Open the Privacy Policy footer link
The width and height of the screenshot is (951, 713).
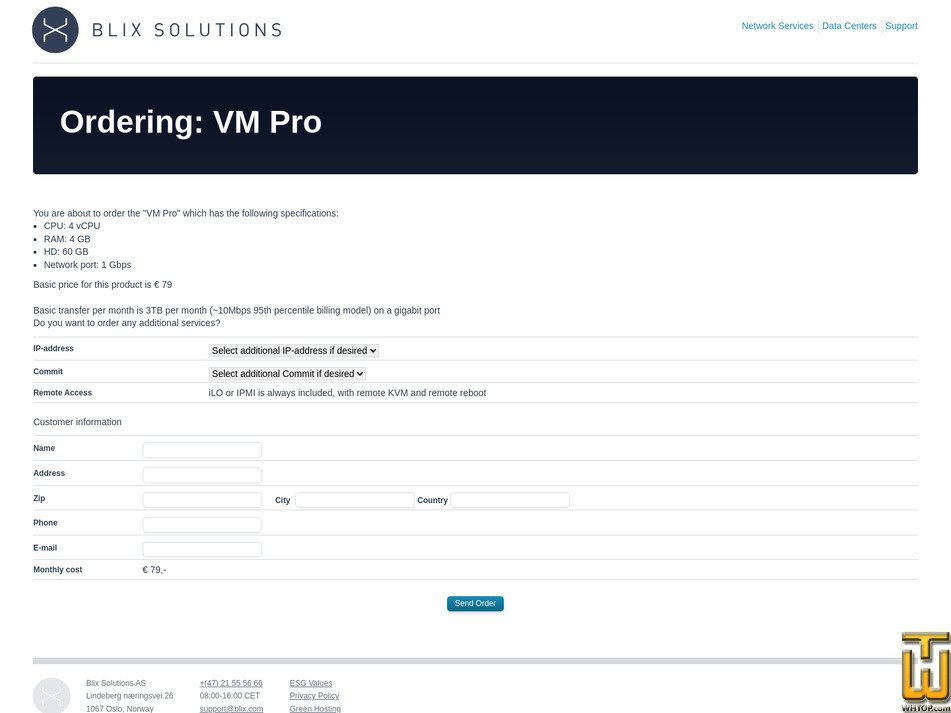tap(314, 696)
